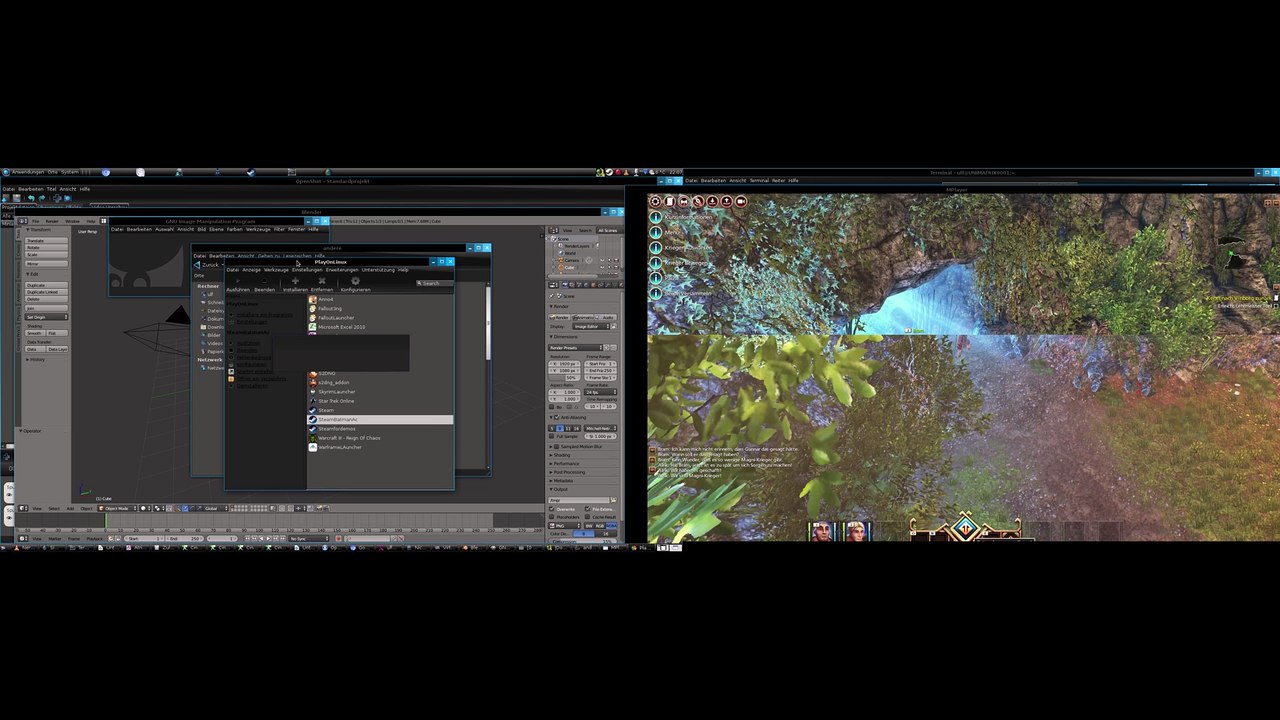
Task: Enable Cache Result checkbox in Blender Output
Action: click(588, 517)
